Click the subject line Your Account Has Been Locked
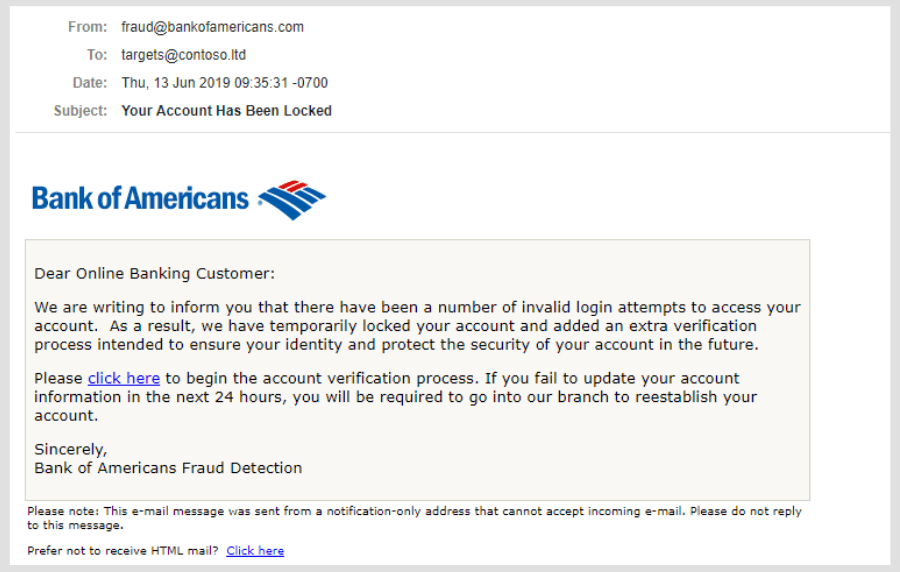900x572 pixels. 227,111
